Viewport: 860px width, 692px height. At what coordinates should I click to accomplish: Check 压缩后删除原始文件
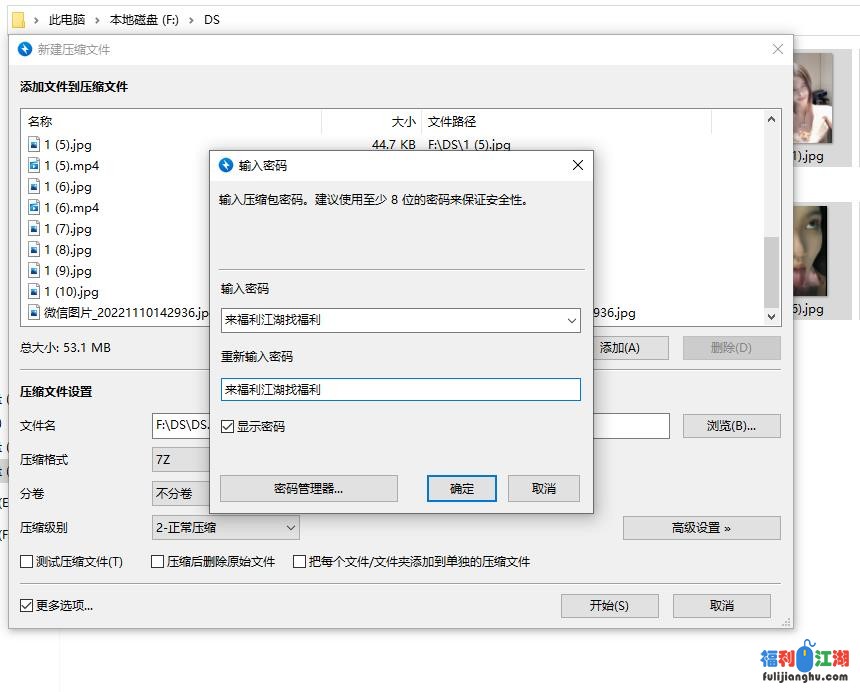point(156,562)
